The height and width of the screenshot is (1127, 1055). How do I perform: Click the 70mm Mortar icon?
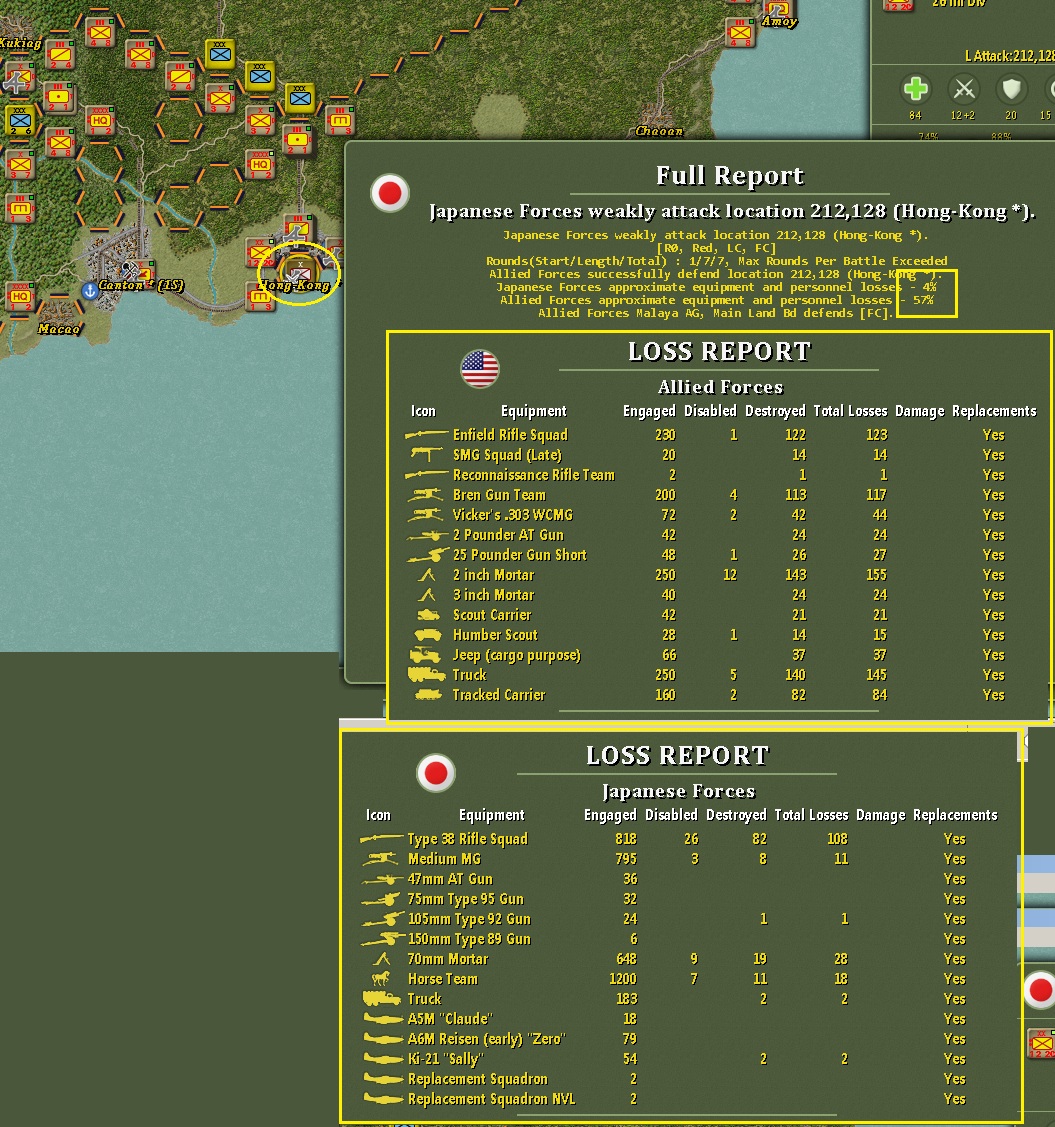382,959
